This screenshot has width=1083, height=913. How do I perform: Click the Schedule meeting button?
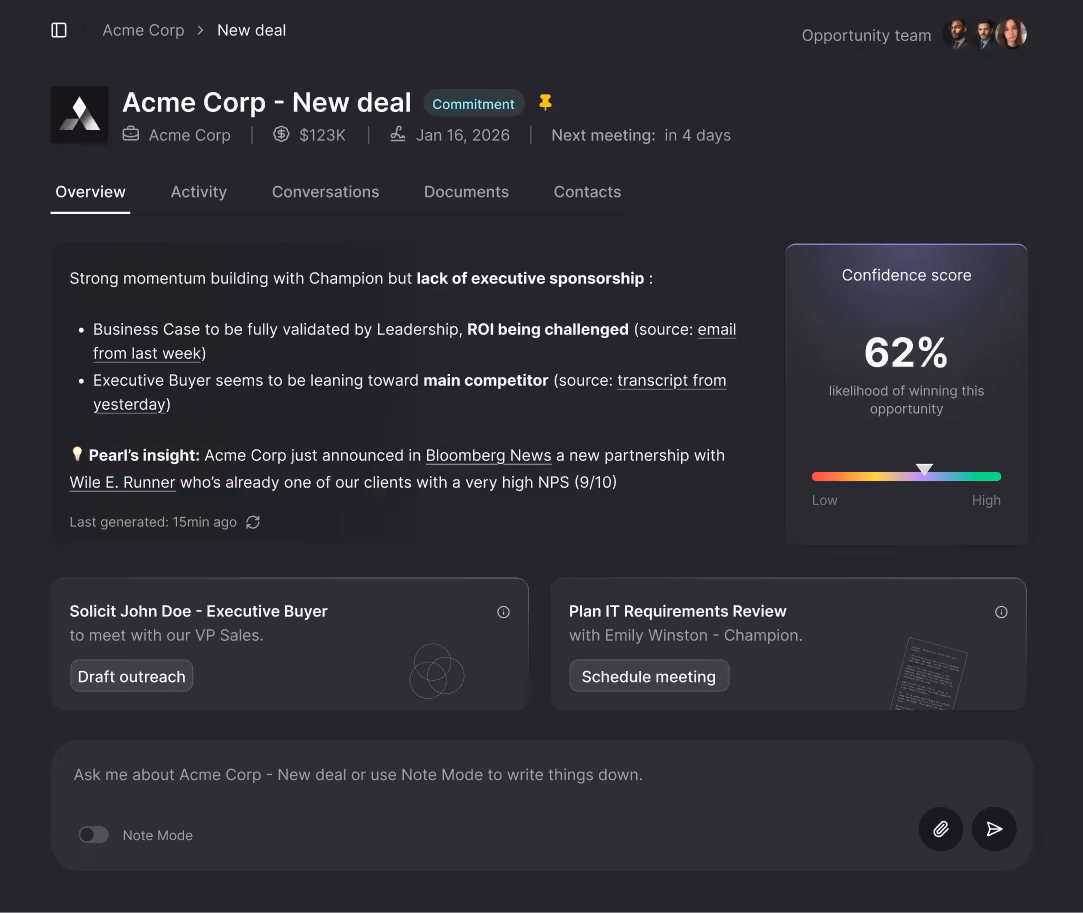[x=649, y=676]
